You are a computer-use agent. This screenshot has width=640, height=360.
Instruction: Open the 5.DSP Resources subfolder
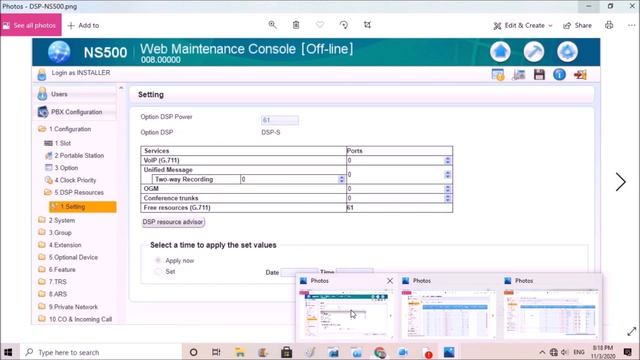73,192
